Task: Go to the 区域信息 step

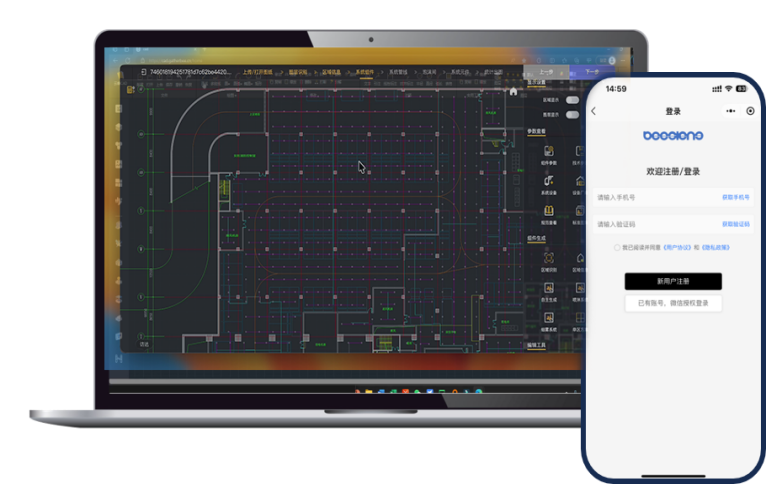Action: (x=331, y=72)
